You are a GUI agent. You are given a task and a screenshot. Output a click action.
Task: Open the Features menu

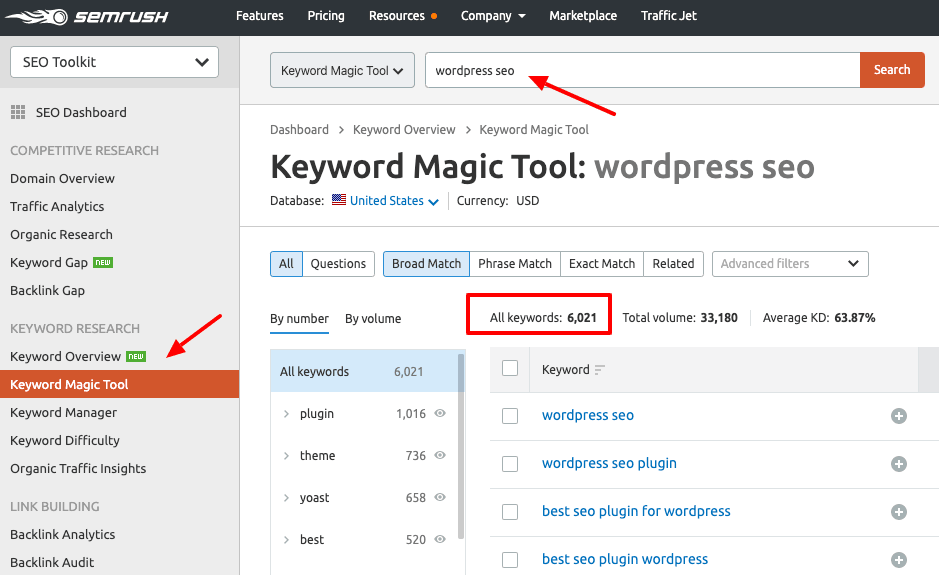[259, 16]
